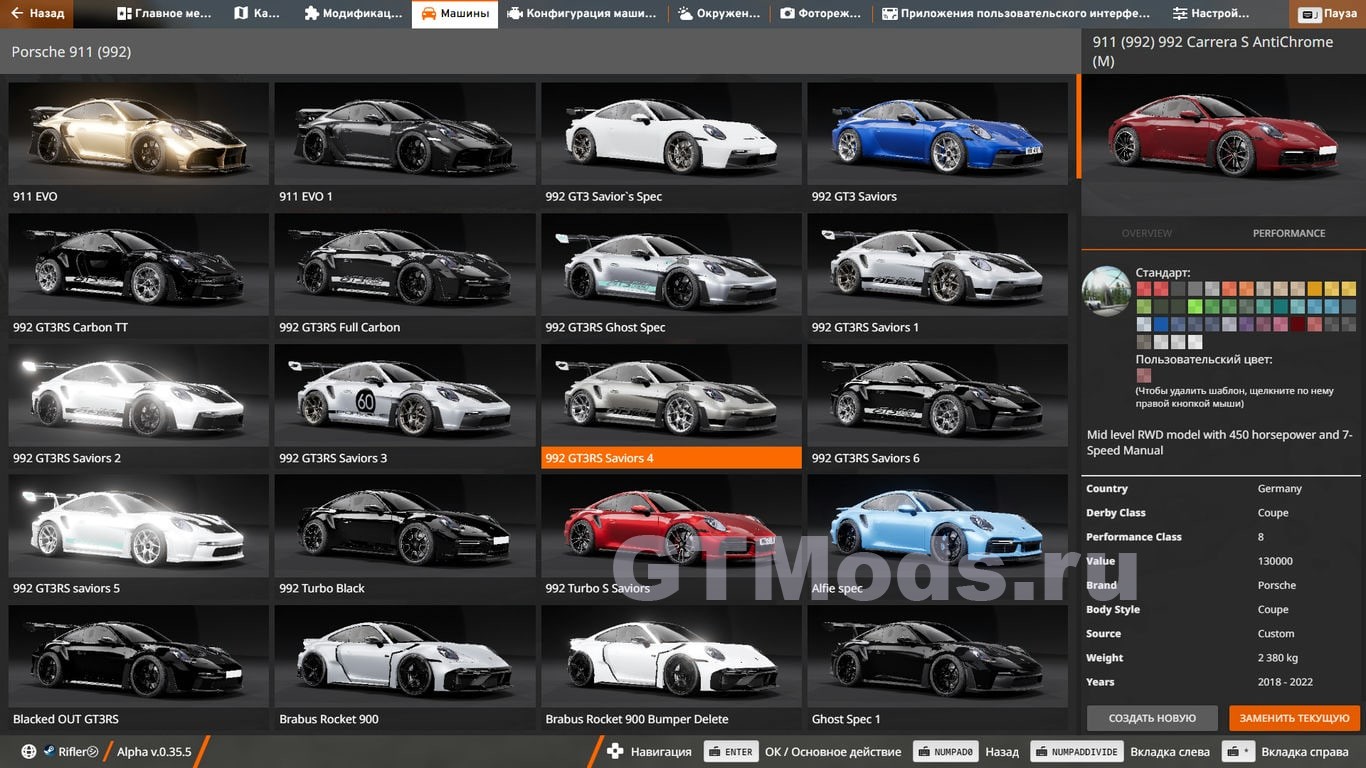The height and width of the screenshot is (768, 1366).
Task: Pick the dark teal paint swatch
Action: click(1281, 306)
